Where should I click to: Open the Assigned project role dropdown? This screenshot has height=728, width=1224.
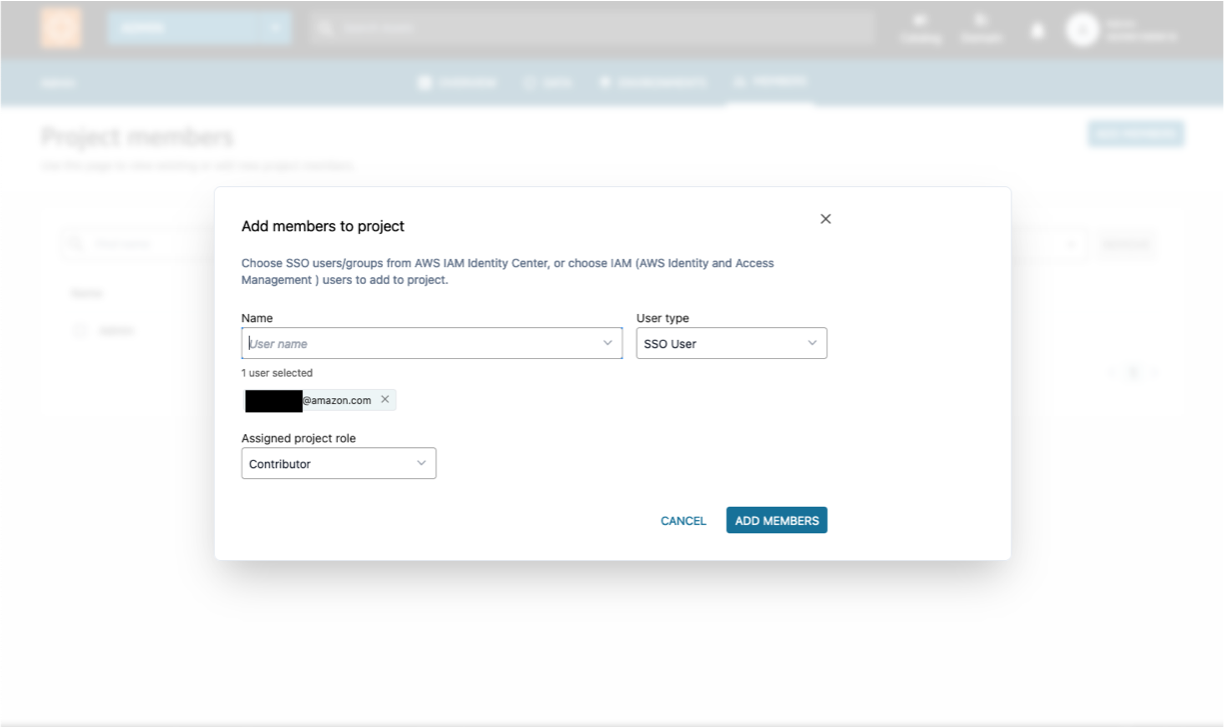coord(339,463)
